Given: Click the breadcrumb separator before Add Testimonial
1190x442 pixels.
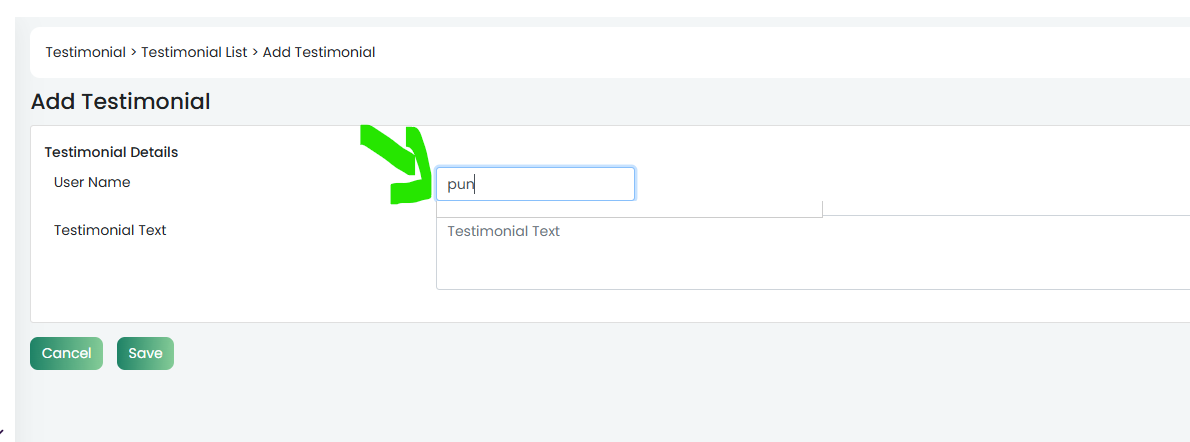Looking at the screenshot, I should click(255, 52).
